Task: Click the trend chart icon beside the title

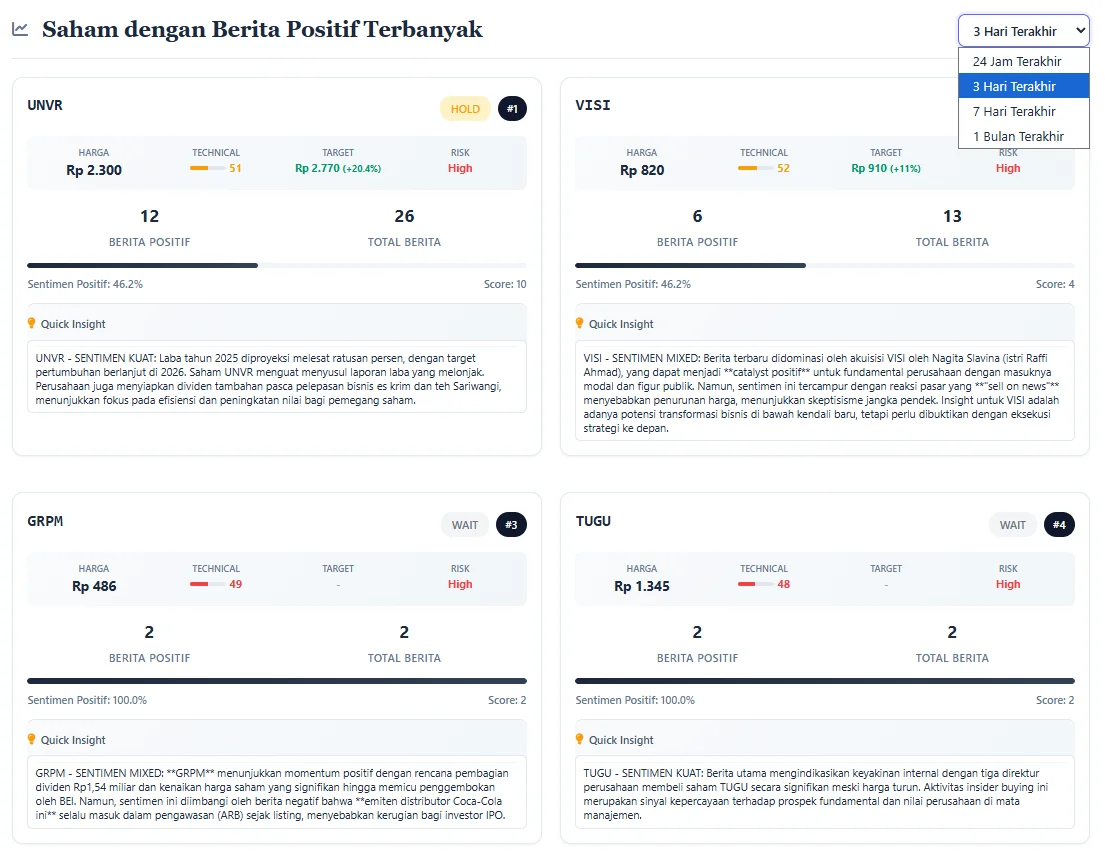Action: (x=20, y=29)
